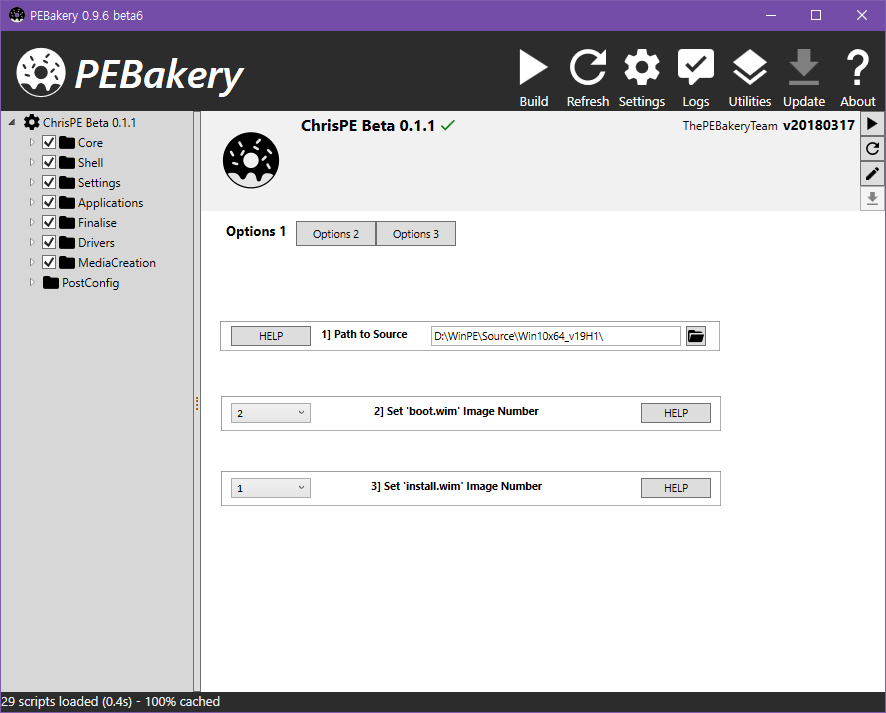
Task: Click the PostConfig folder icon
Action: coord(51,282)
